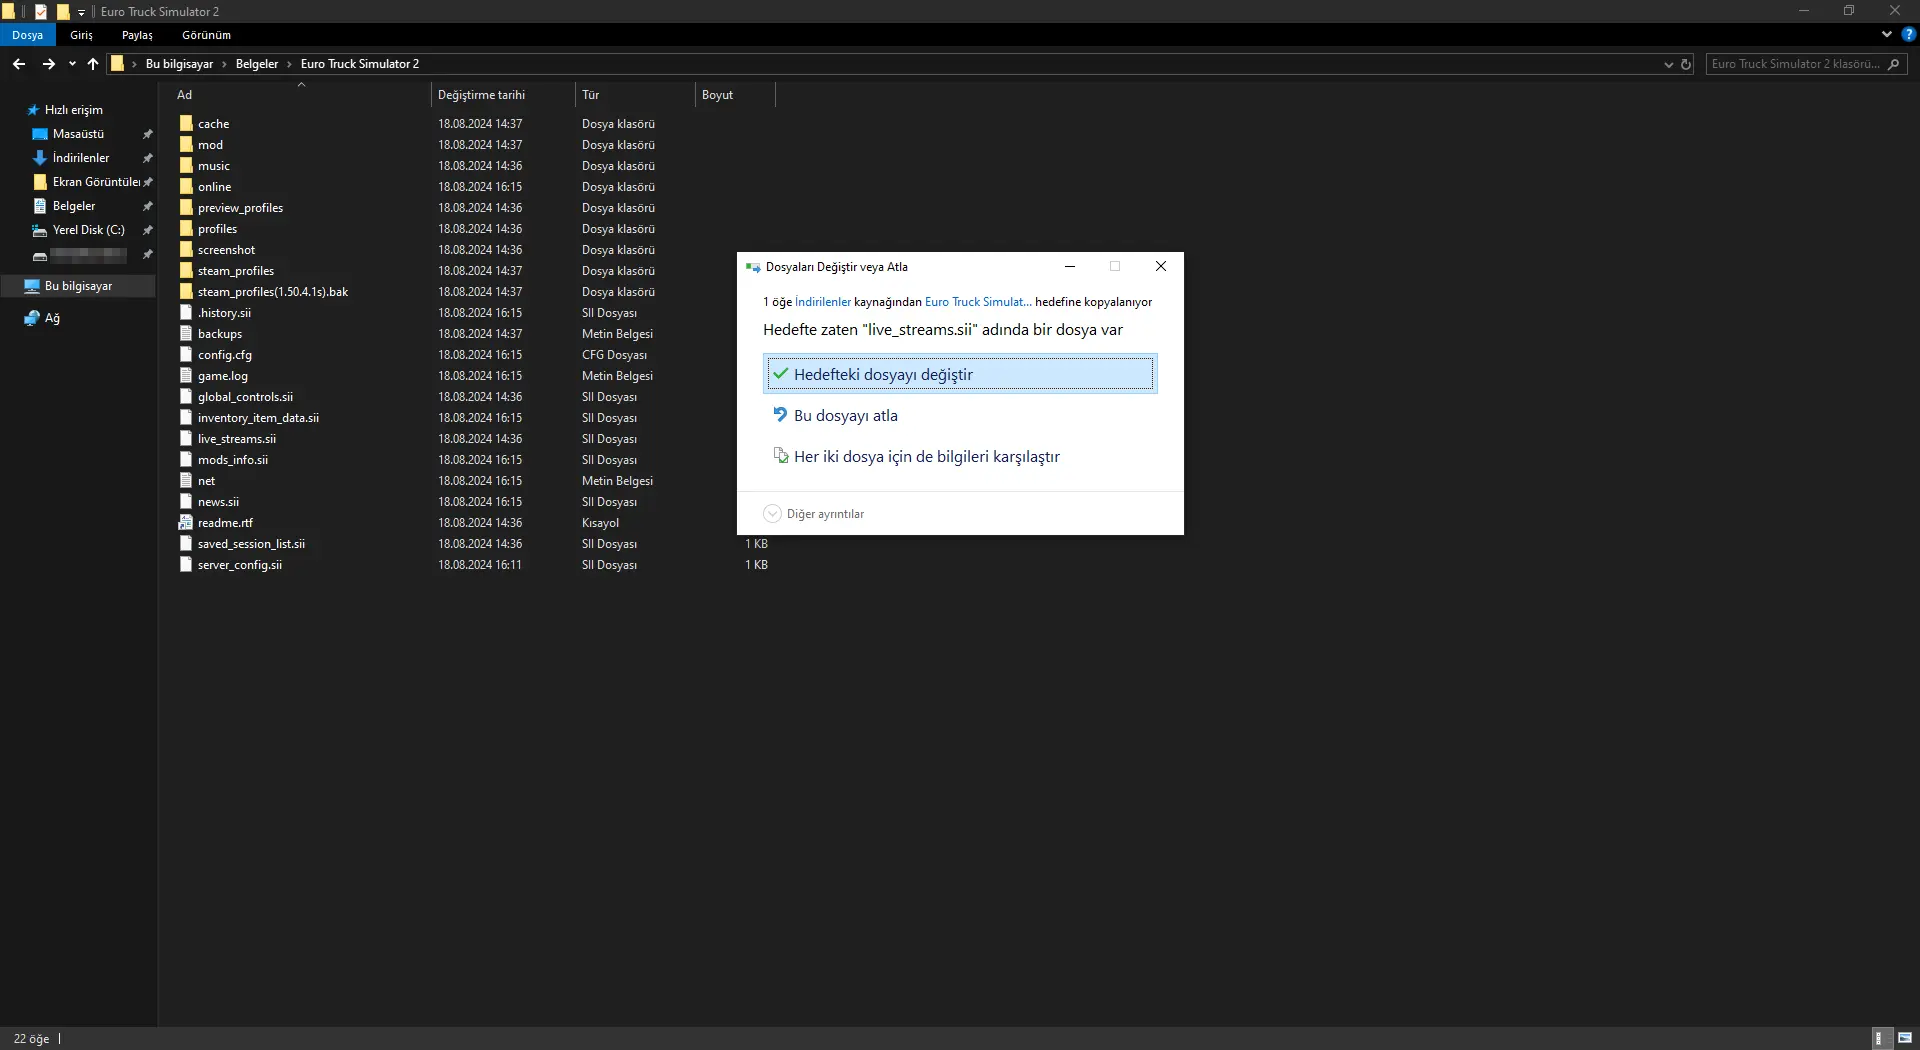Select the config.cfg file icon
This screenshot has width=1920, height=1050.
186,355
